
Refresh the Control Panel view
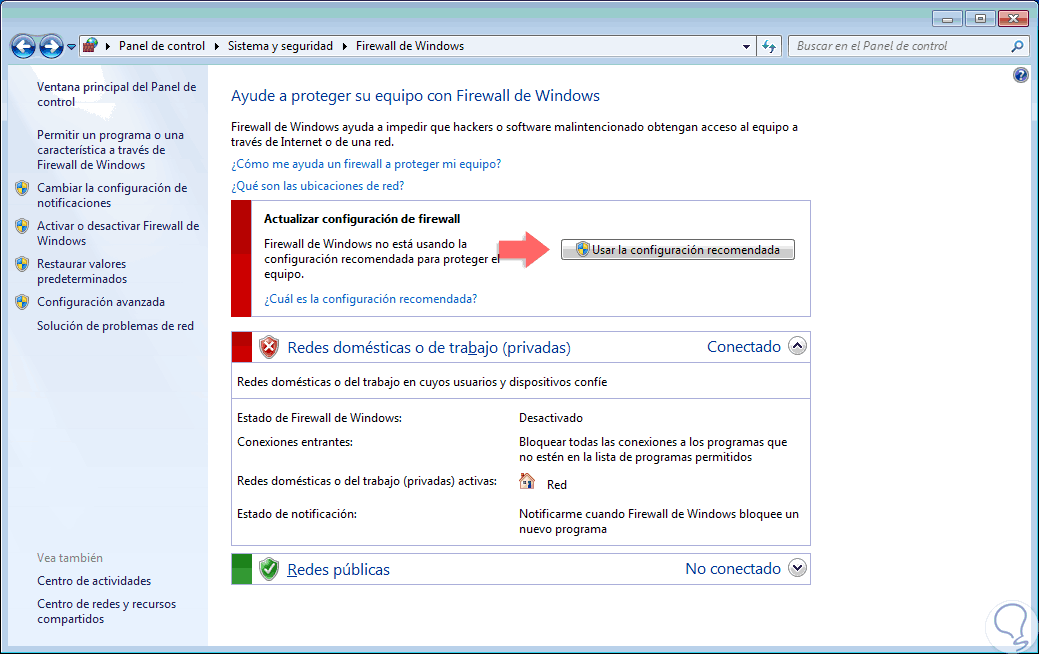tap(769, 46)
